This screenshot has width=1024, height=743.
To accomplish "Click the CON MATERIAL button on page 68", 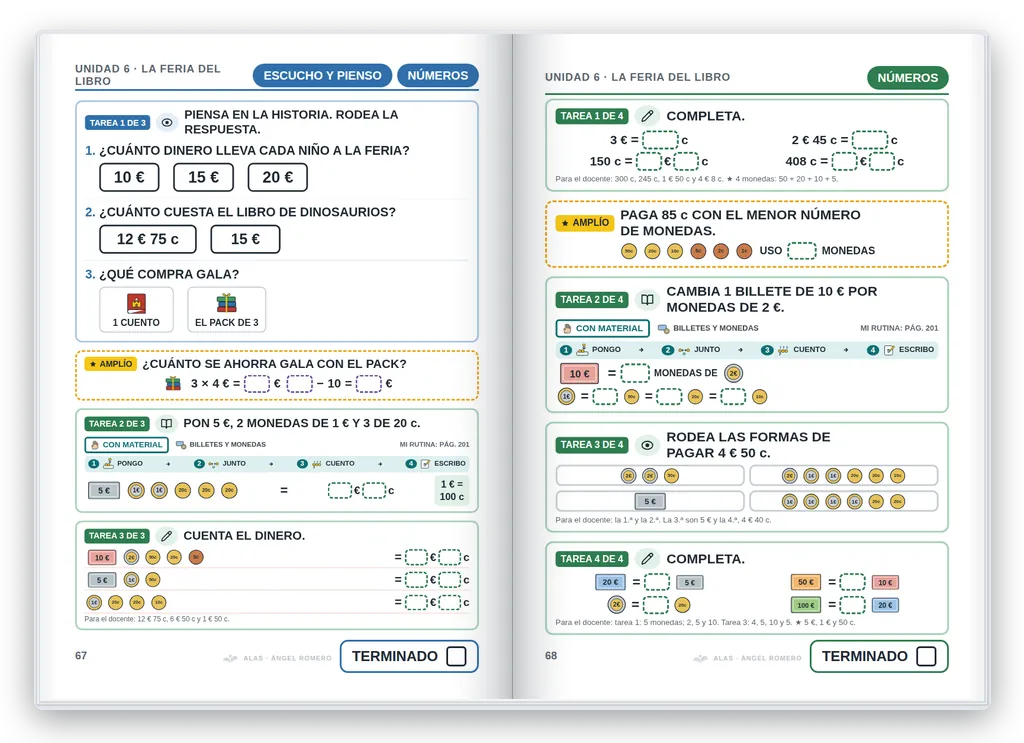I will click(x=602, y=328).
